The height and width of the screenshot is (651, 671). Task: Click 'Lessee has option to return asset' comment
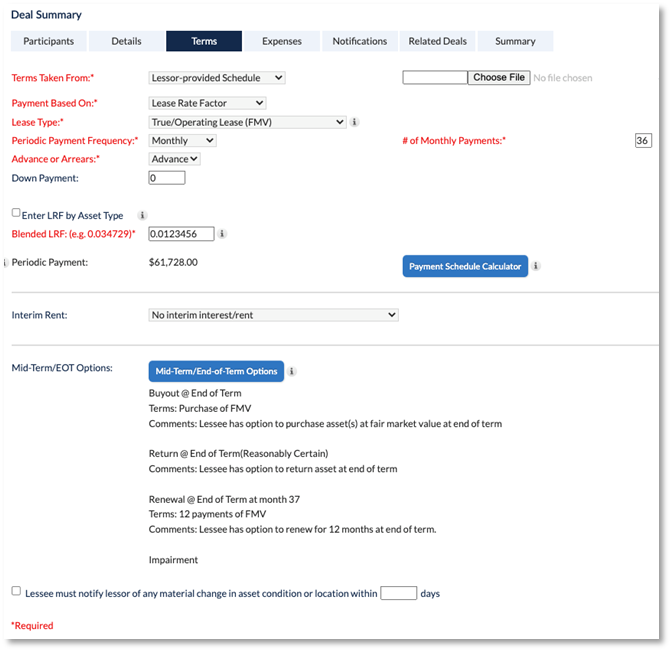pyautogui.click(x=273, y=469)
